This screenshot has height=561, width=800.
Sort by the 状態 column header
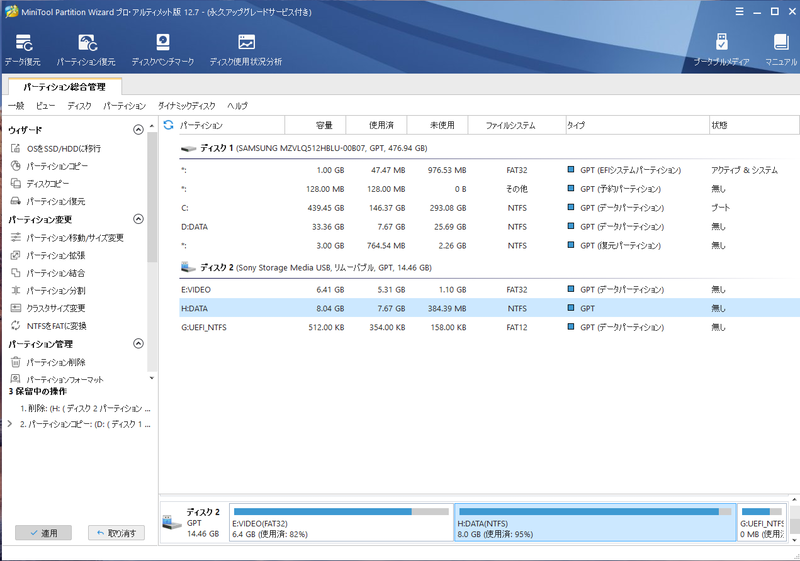pyautogui.click(x=754, y=125)
